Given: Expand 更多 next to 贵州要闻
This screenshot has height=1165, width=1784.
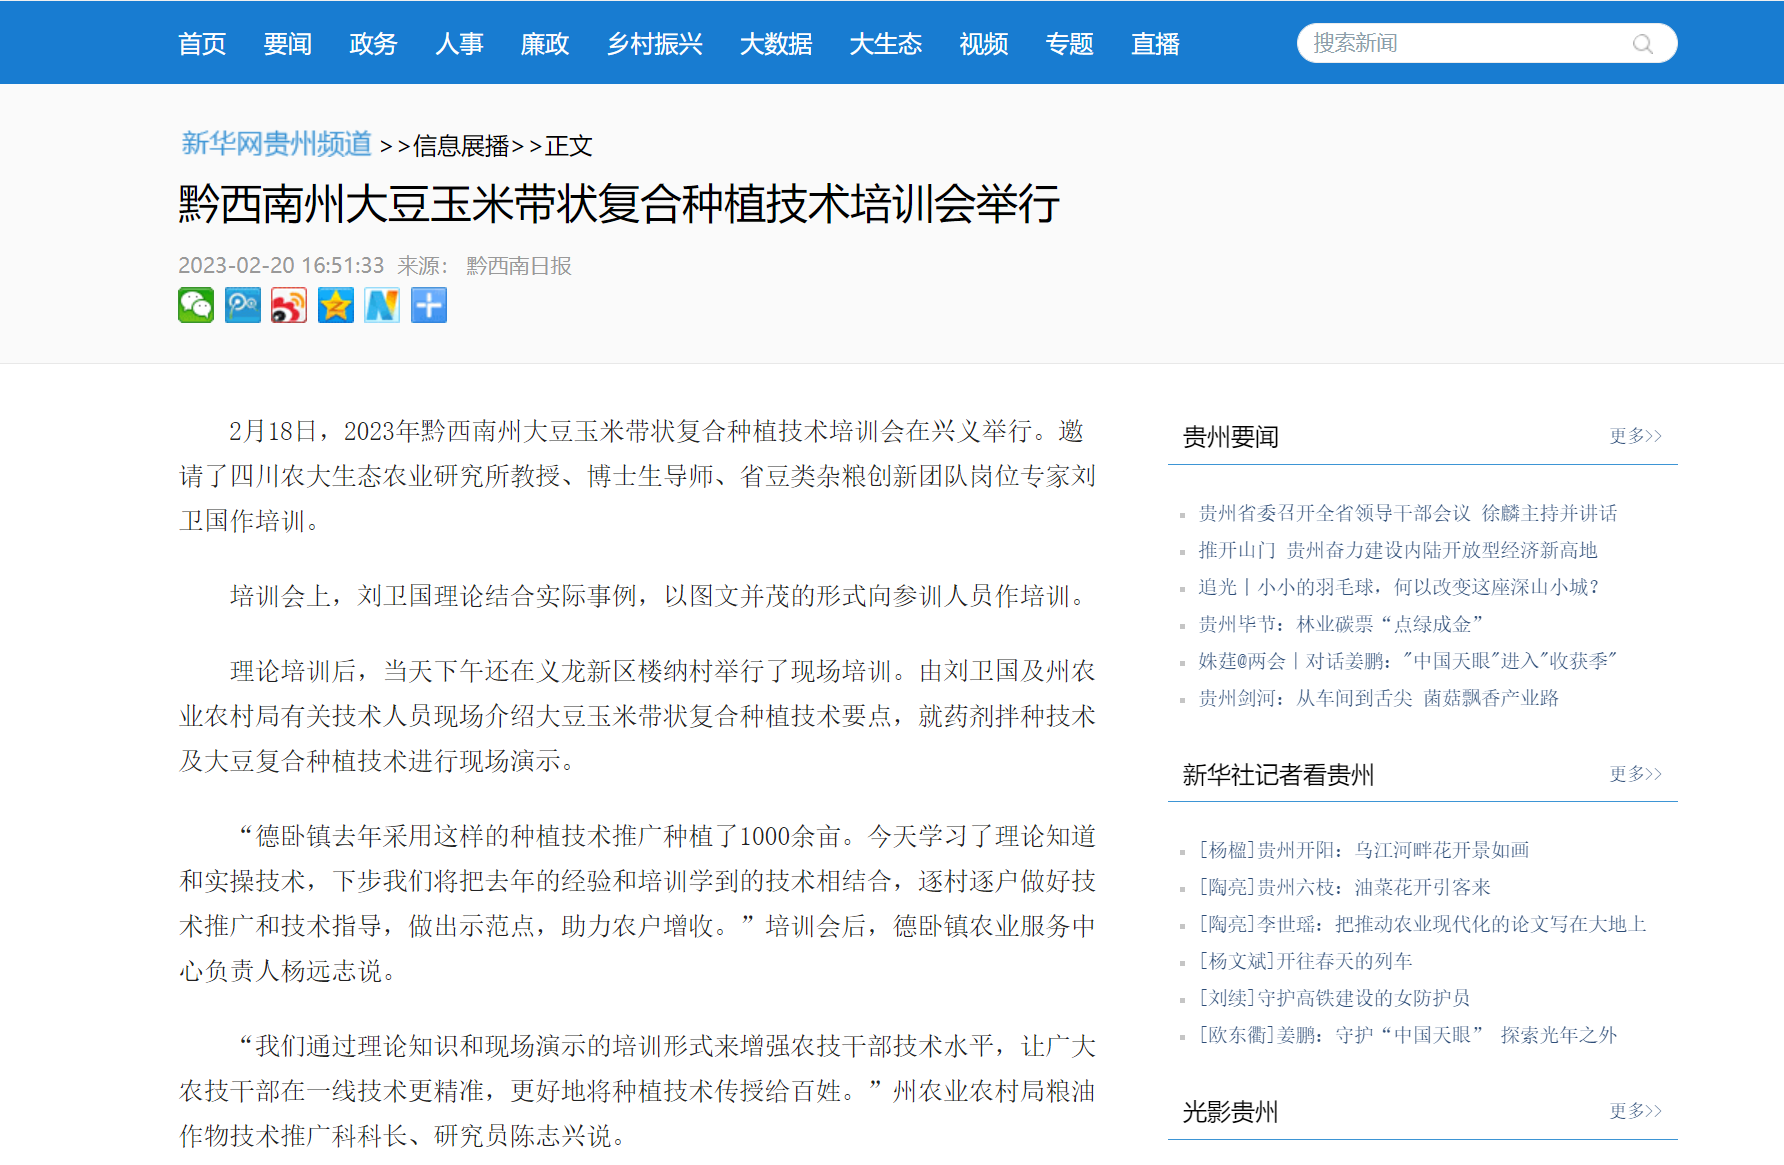Looking at the screenshot, I should tap(1634, 436).
